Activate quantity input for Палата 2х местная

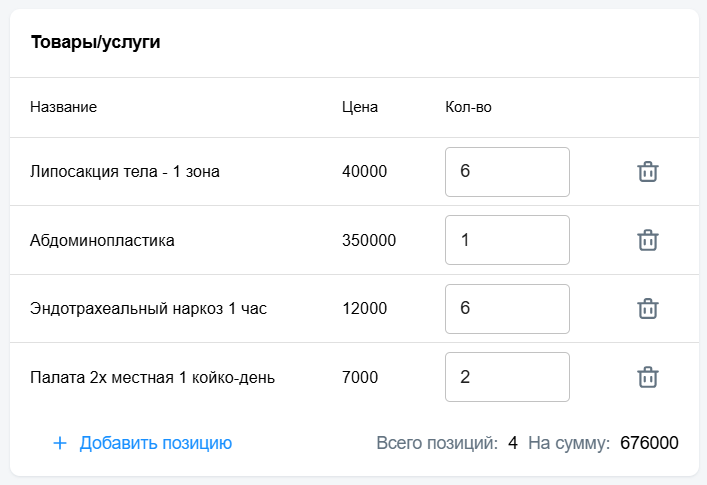(507, 377)
